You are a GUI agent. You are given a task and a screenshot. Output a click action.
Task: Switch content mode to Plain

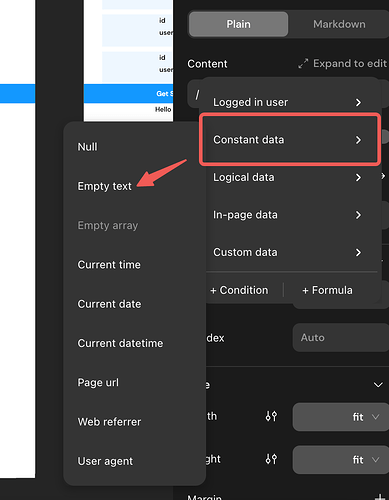pyautogui.click(x=238, y=24)
